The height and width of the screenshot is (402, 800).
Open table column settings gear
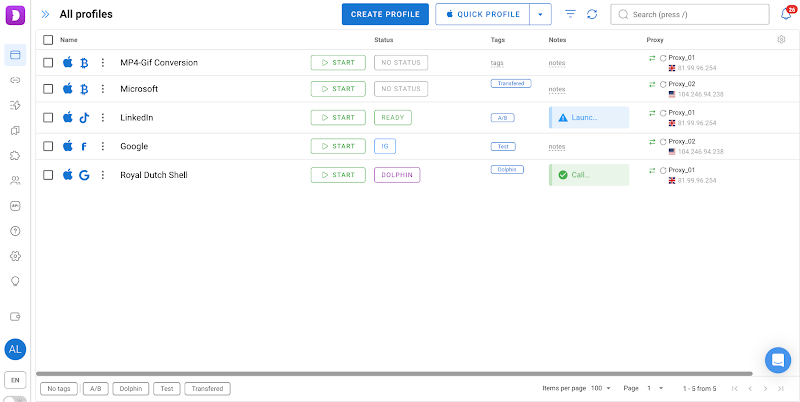(x=781, y=40)
